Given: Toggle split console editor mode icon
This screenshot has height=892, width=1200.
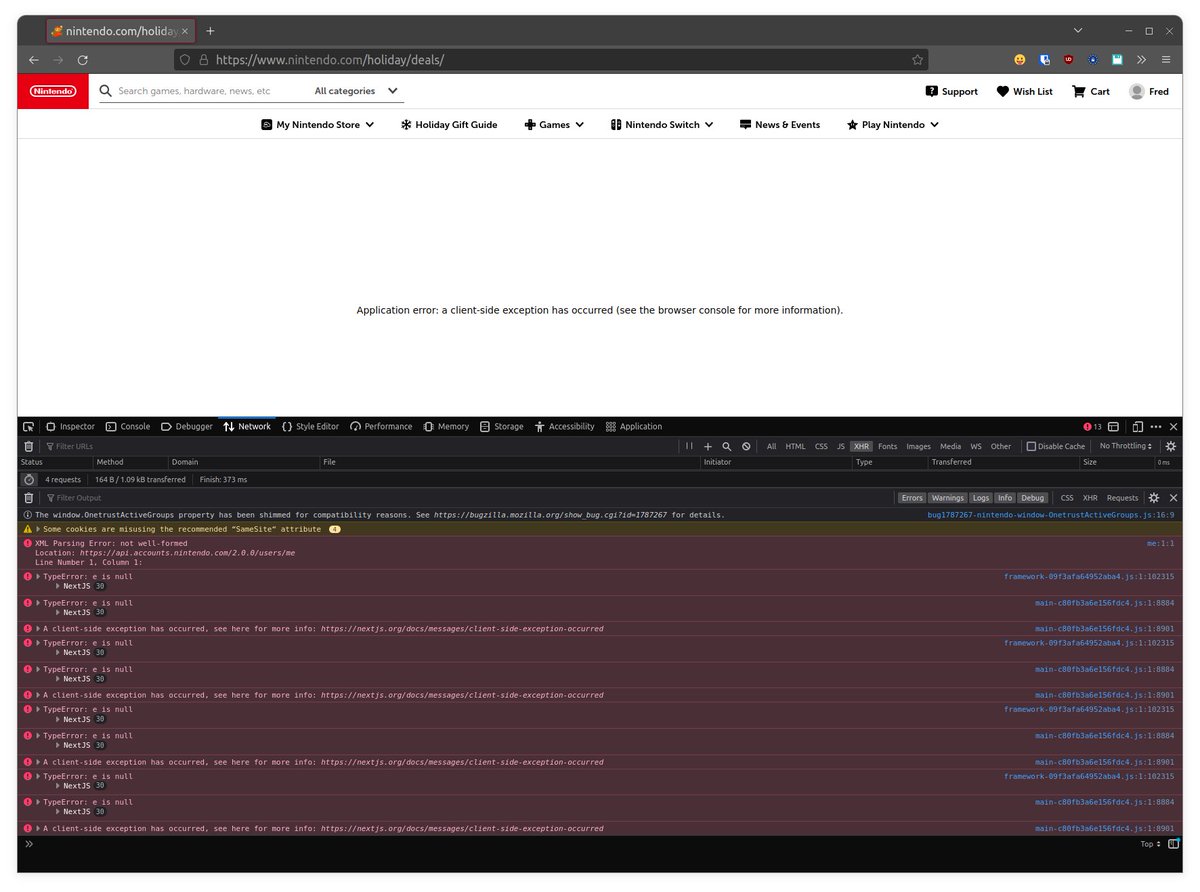Looking at the screenshot, I should 1173,844.
